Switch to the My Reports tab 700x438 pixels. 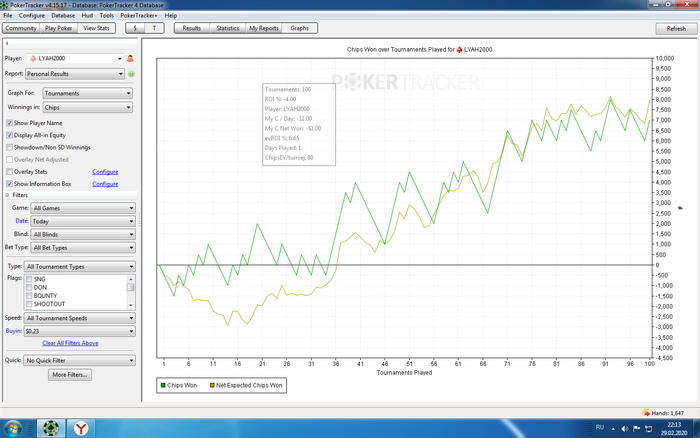point(264,28)
